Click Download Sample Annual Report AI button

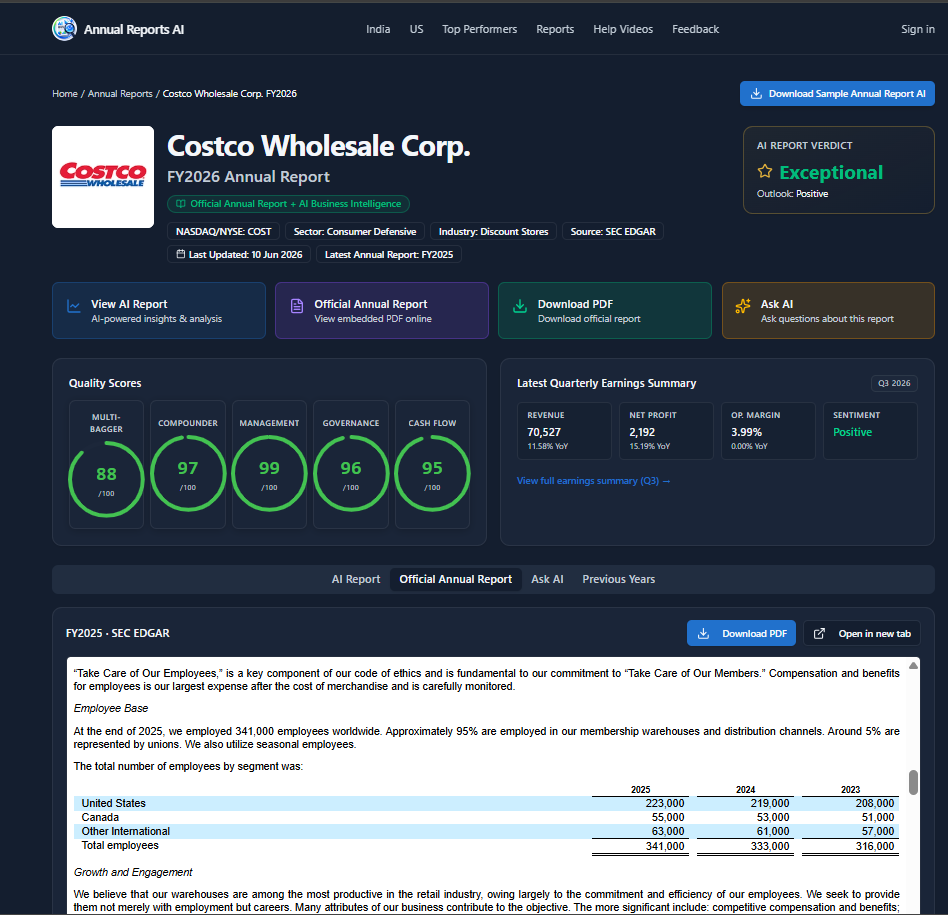click(837, 94)
